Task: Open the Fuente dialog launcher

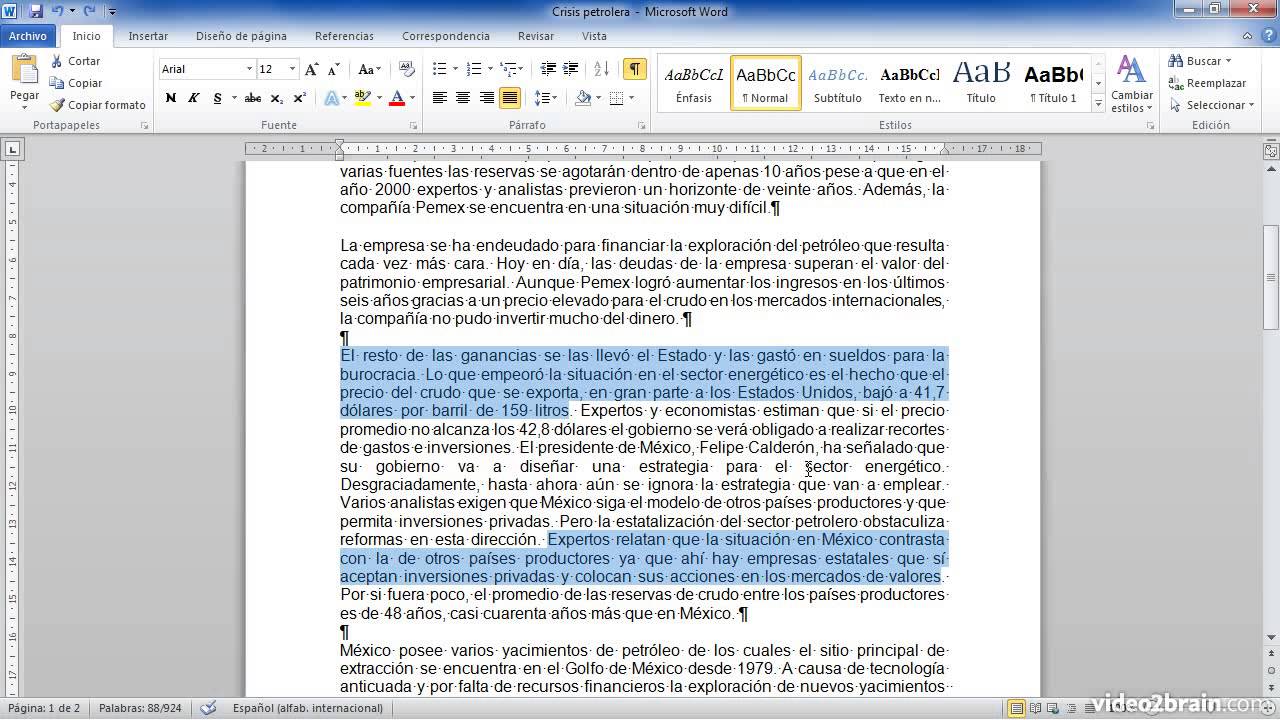Action: tap(413, 126)
